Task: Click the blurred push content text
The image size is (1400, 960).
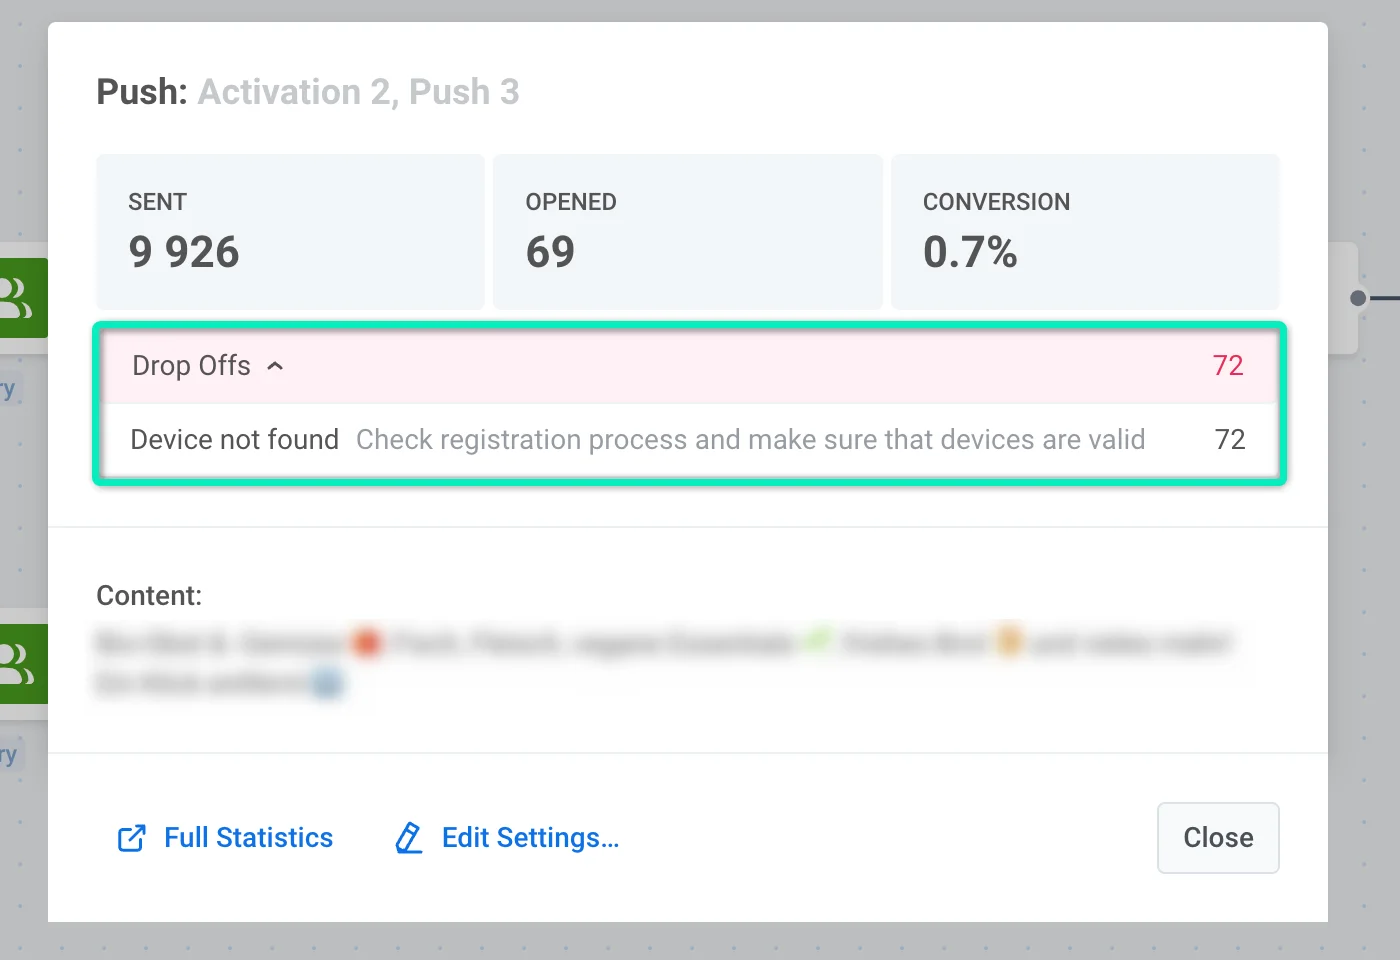Action: (x=660, y=661)
